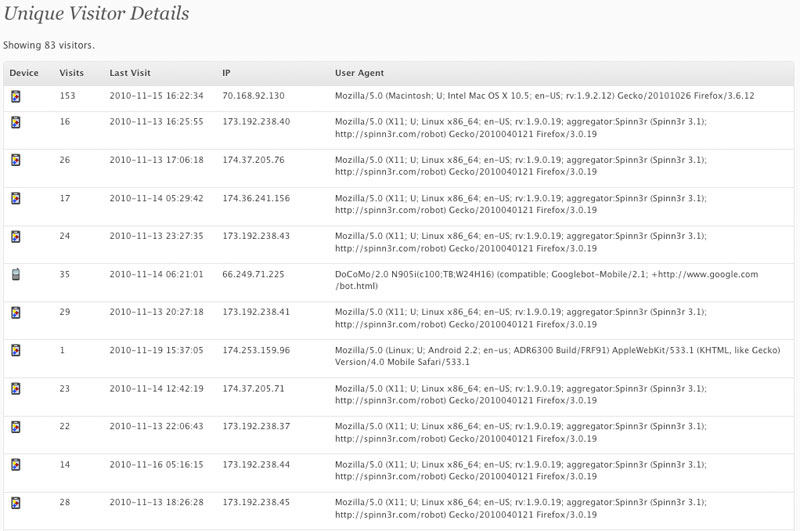The image size is (800, 531).
Task: Sort by the User Agent column header
Action: 359,73
